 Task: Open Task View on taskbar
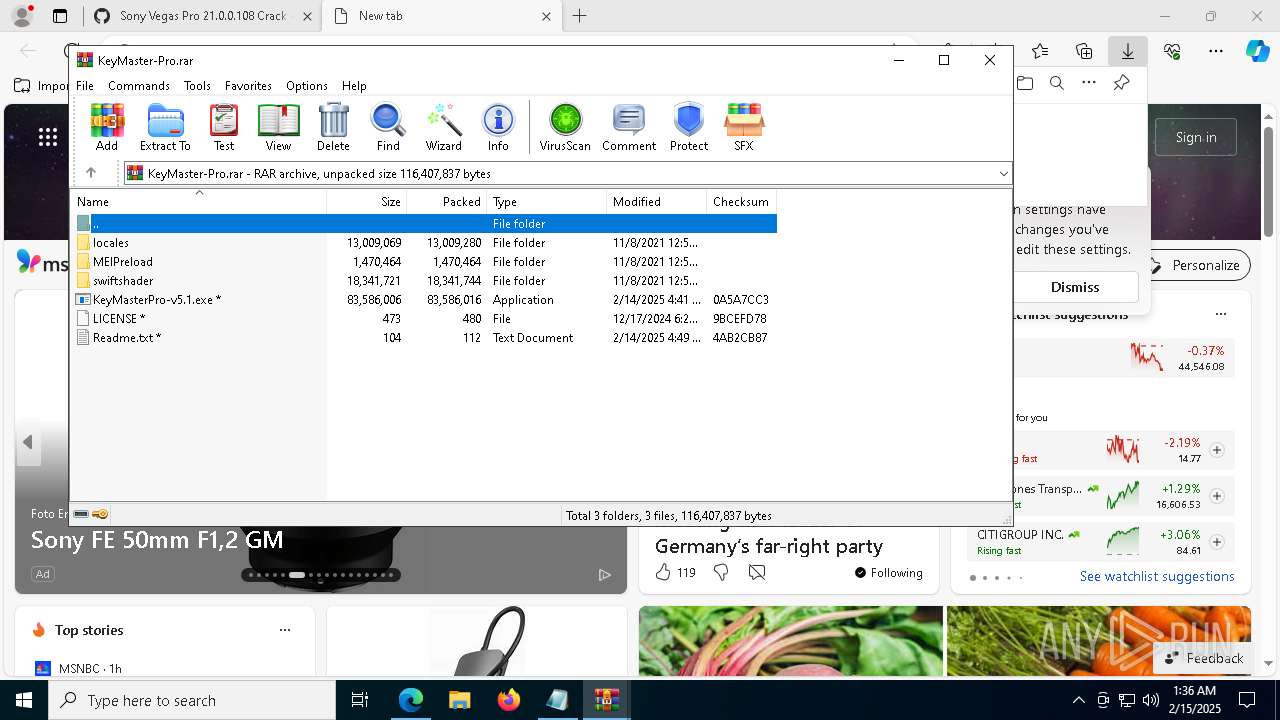(x=360, y=700)
